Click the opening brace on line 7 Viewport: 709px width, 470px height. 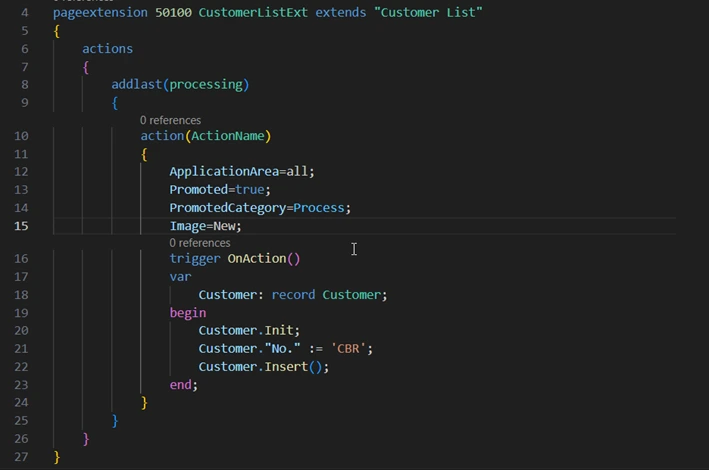click(x=86, y=67)
